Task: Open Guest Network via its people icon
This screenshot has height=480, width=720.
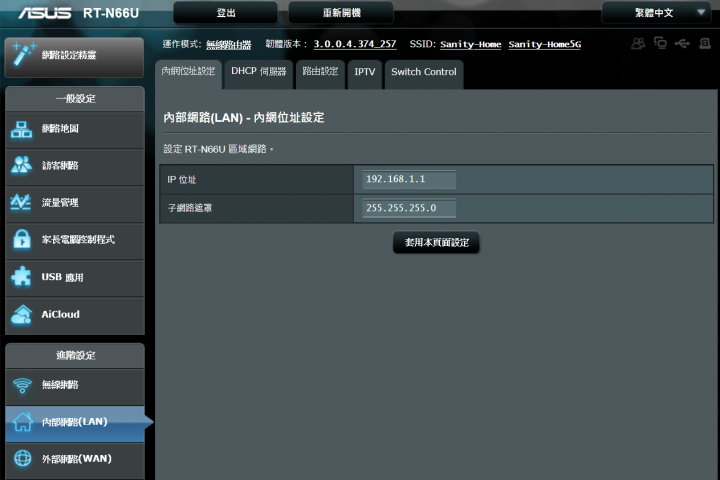Action: coord(22,165)
